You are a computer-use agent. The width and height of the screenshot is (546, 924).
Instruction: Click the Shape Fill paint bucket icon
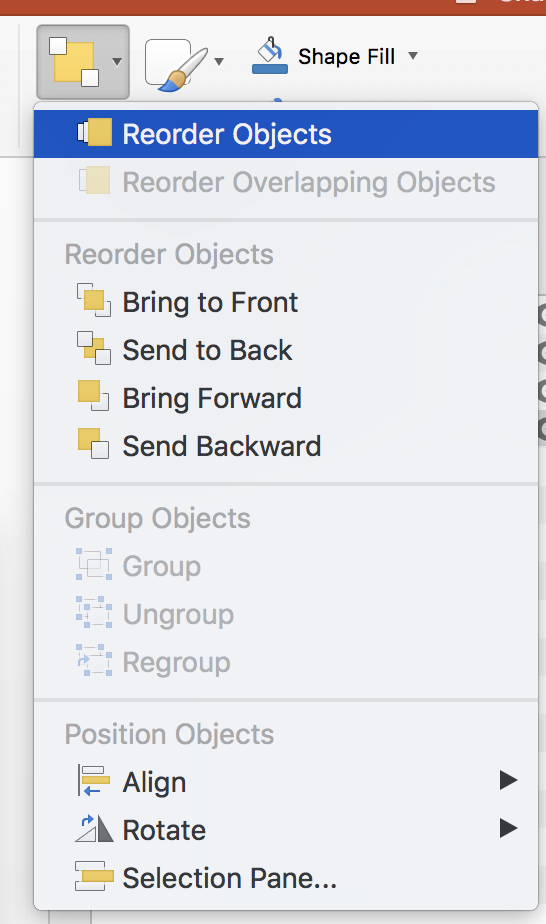[270, 56]
